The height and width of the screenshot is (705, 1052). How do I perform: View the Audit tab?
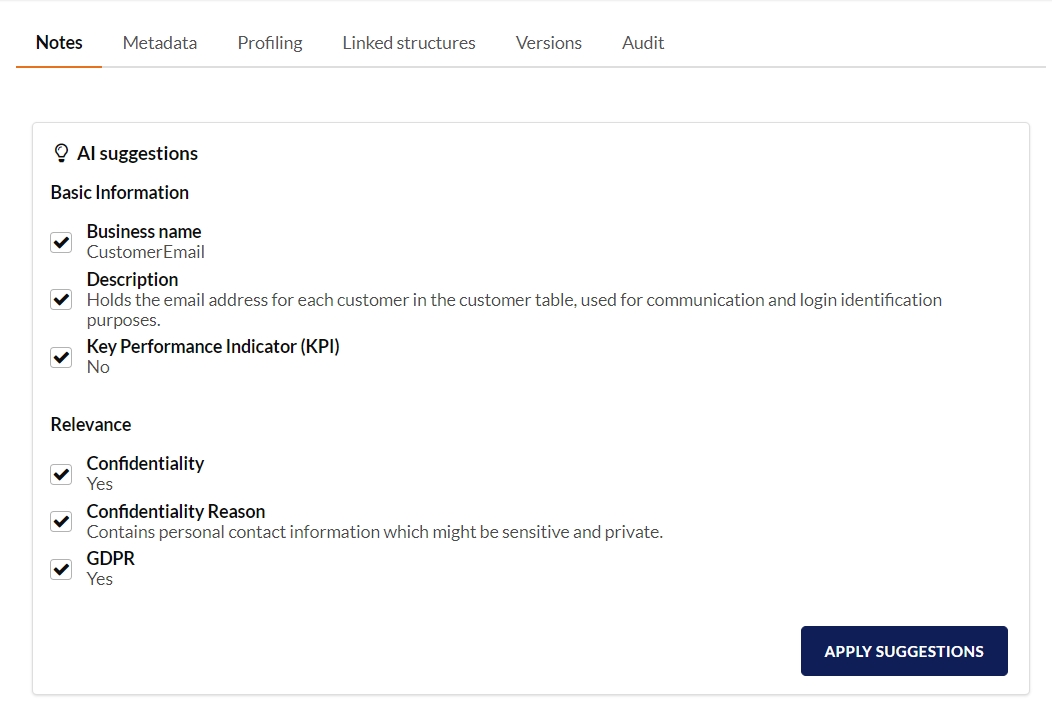[643, 43]
